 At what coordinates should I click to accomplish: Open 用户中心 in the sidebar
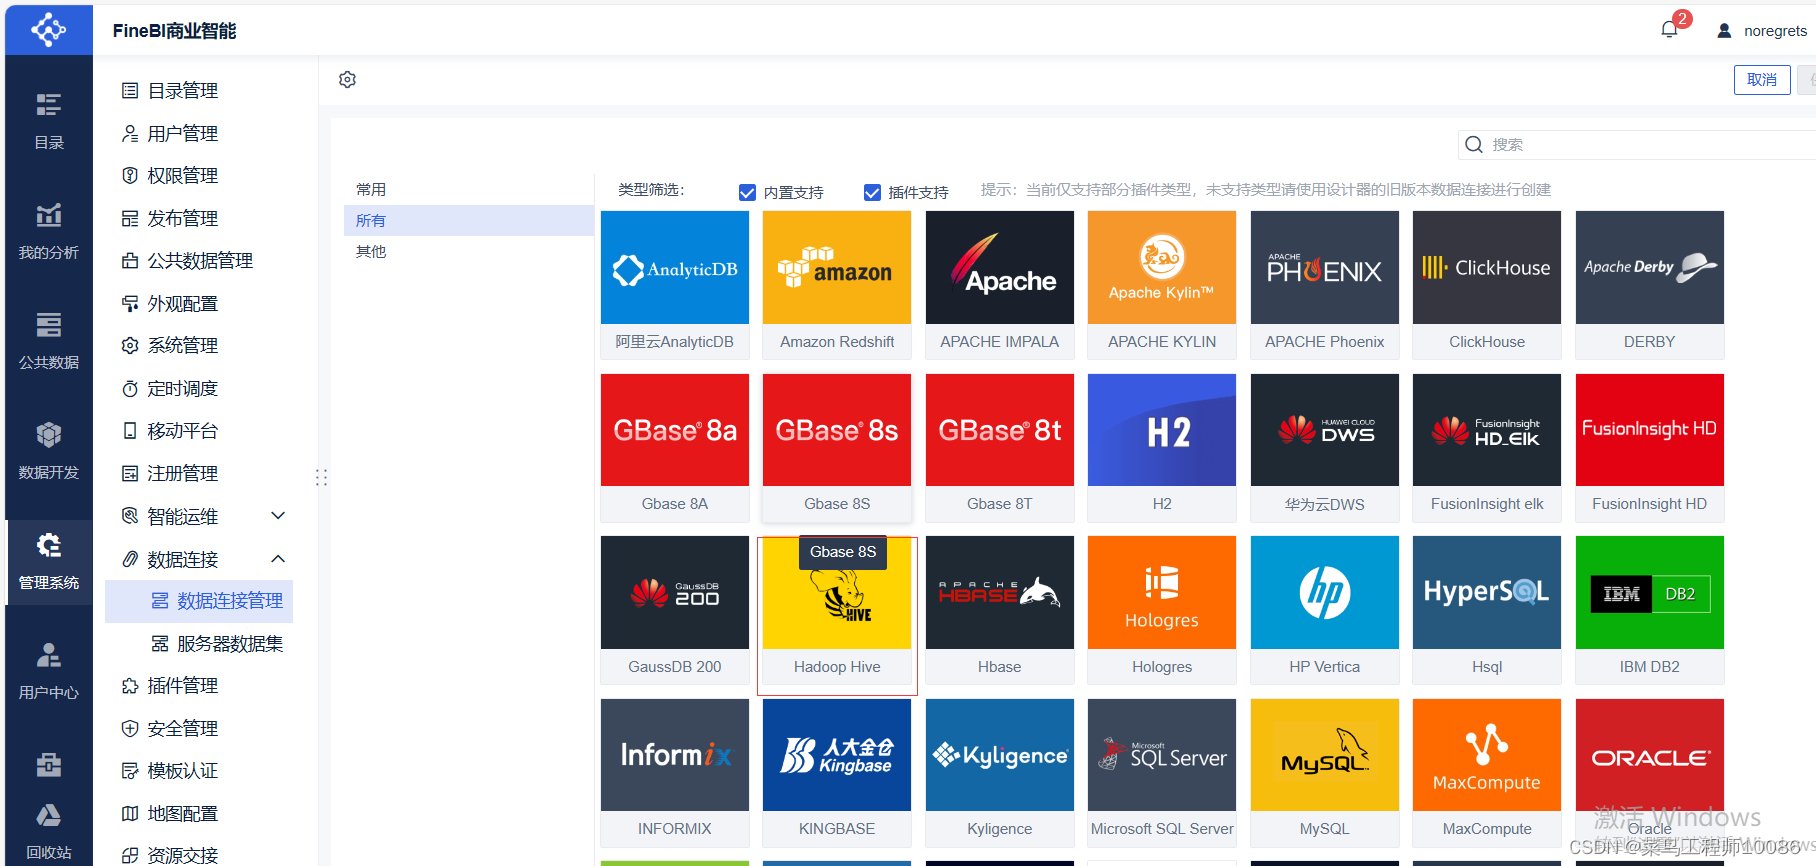pos(48,671)
